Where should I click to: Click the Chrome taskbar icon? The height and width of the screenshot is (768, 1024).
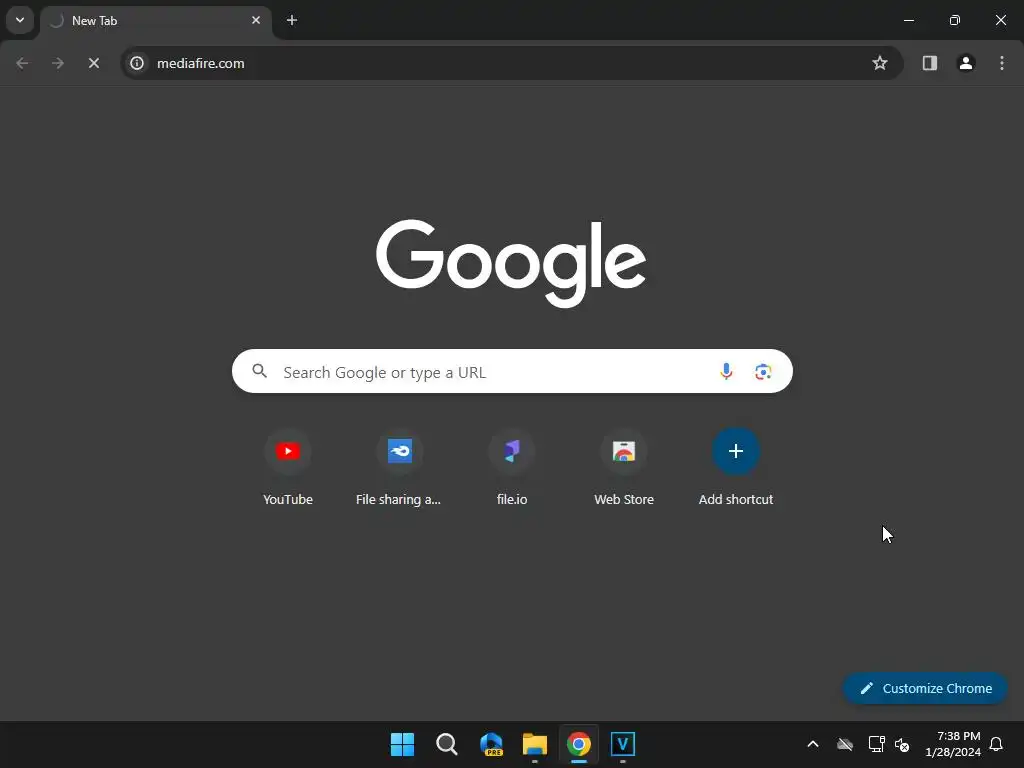[579, 744]
